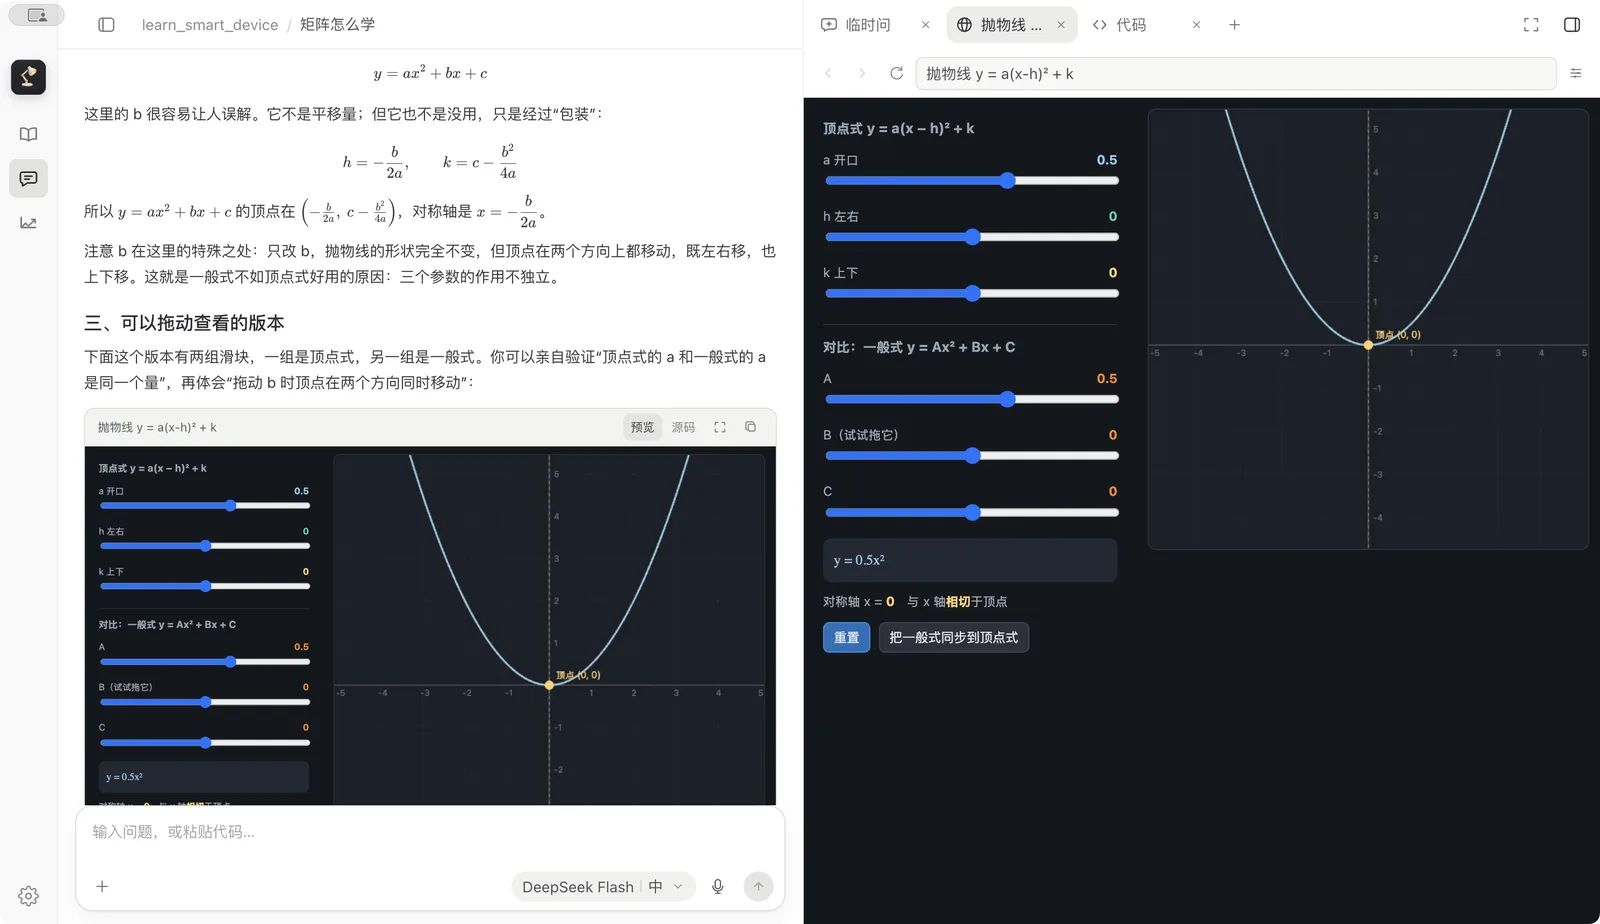Adjust the C slider in right panel
This screenshot has width=1600, height=924.
(x=971, y=512)
